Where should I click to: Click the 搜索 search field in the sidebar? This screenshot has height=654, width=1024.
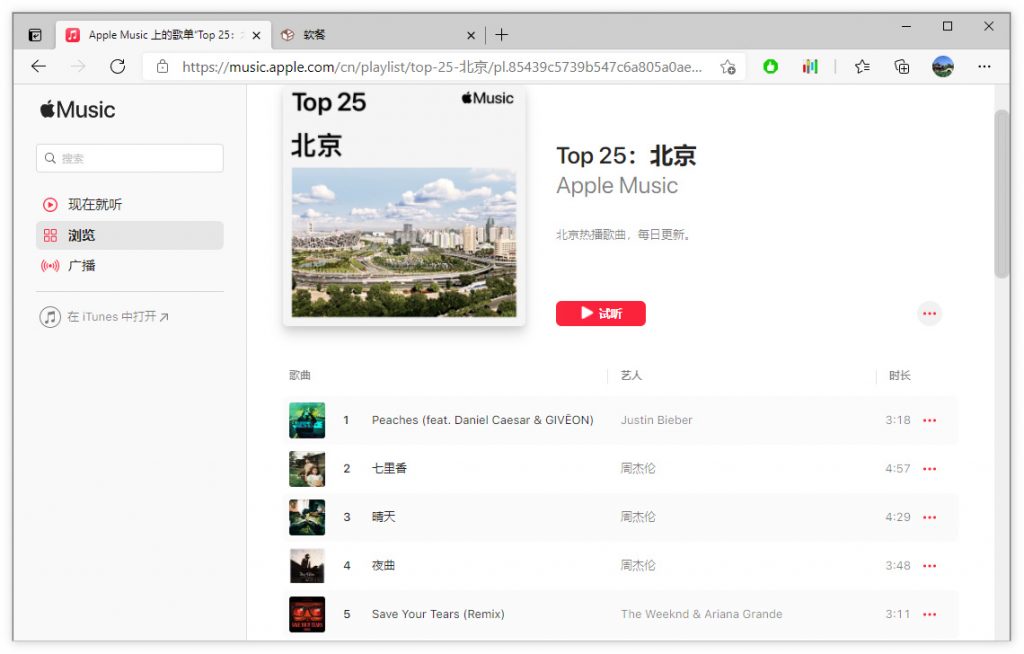[x=130, y=158]
